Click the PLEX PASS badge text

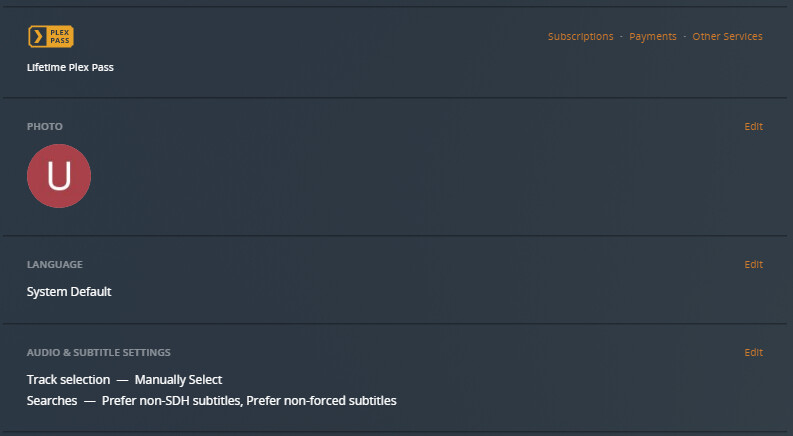58,37
